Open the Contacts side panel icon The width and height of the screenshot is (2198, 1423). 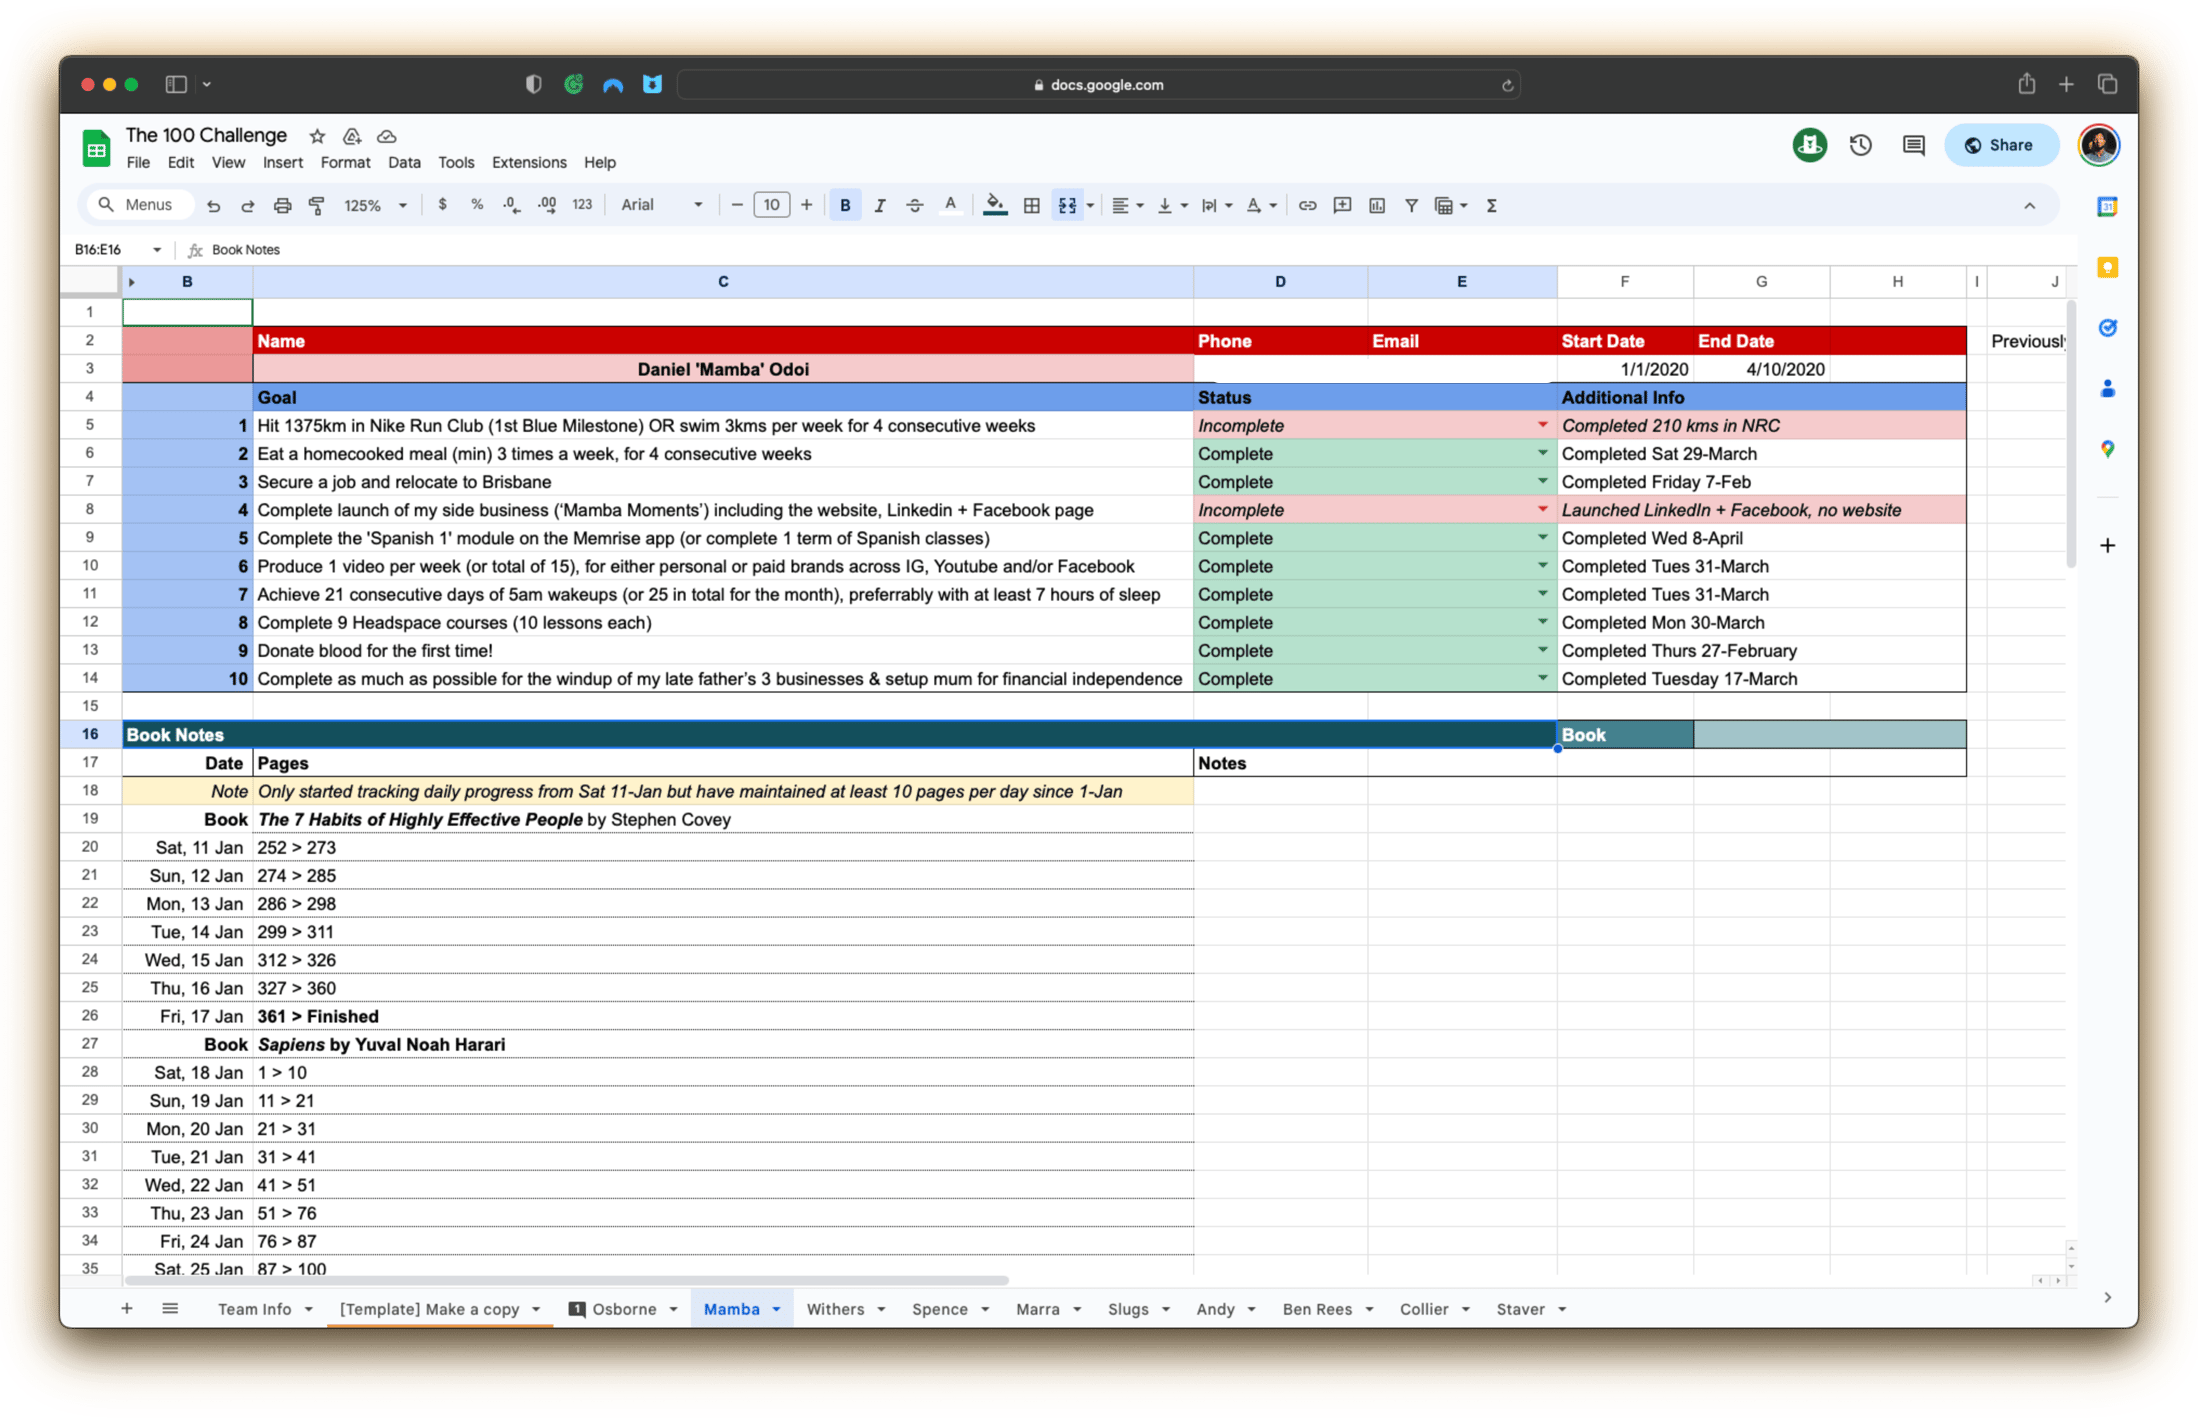pos(2107,388)
